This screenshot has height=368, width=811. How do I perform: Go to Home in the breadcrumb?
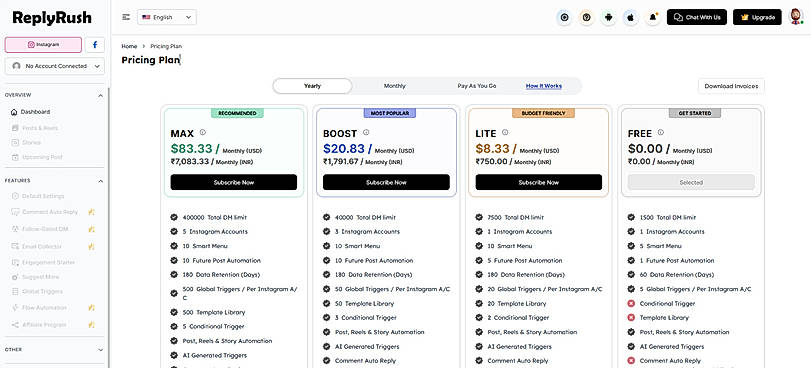click(129, 47)
